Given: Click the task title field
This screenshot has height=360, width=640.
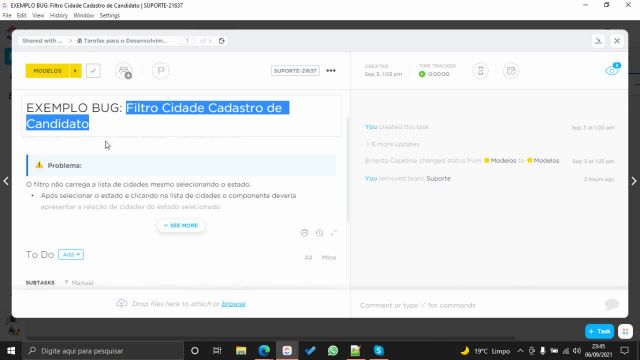Looking at the screenshot, I should 181,116.
